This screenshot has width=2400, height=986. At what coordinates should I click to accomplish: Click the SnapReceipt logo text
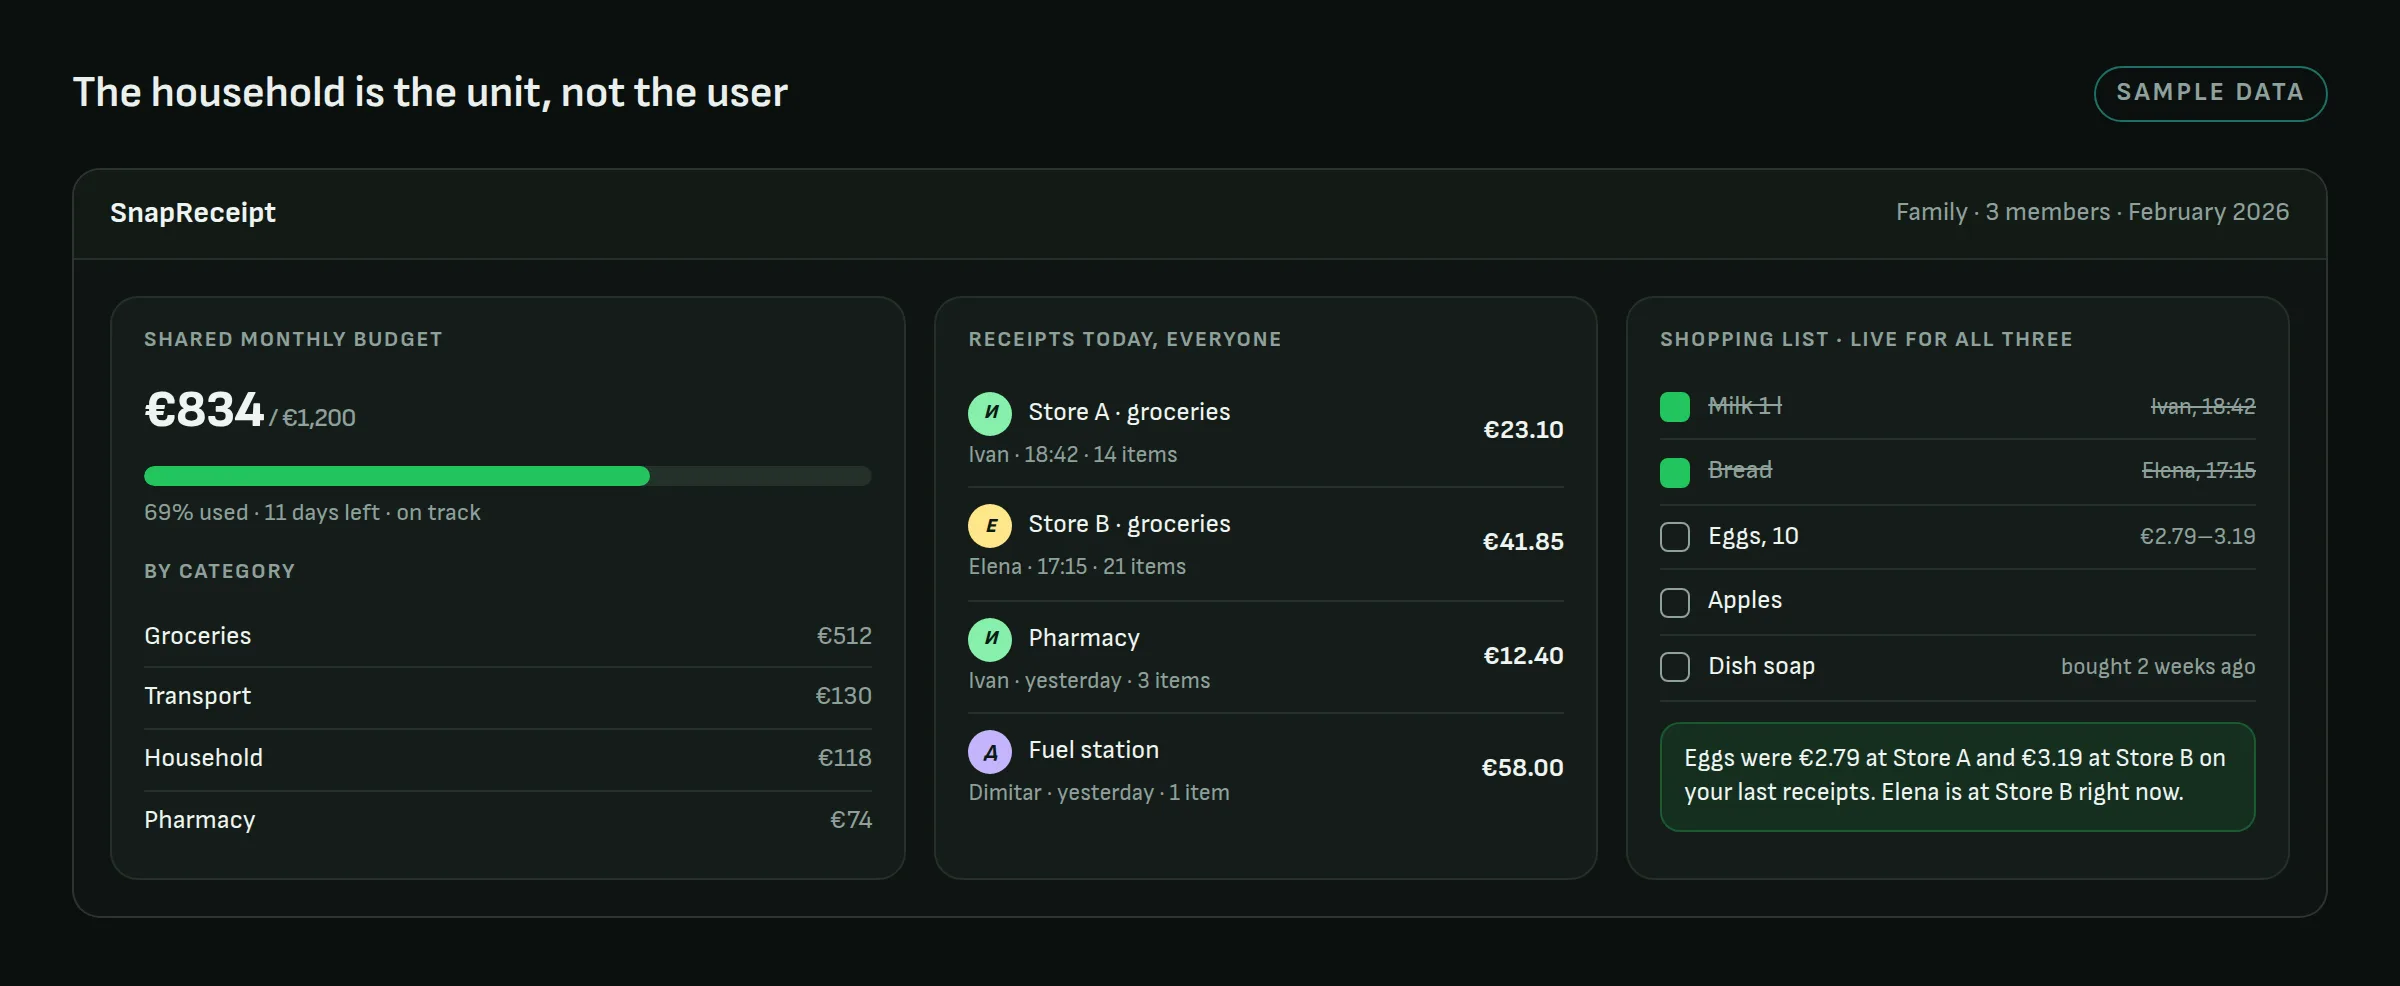pos(192,212)
